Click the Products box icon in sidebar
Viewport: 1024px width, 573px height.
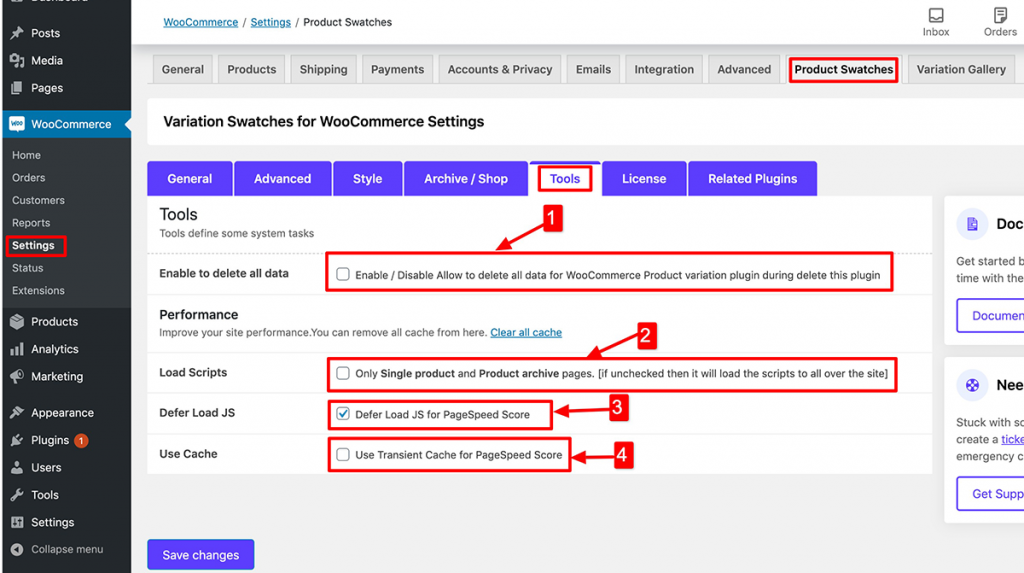(x=17, y=321)
